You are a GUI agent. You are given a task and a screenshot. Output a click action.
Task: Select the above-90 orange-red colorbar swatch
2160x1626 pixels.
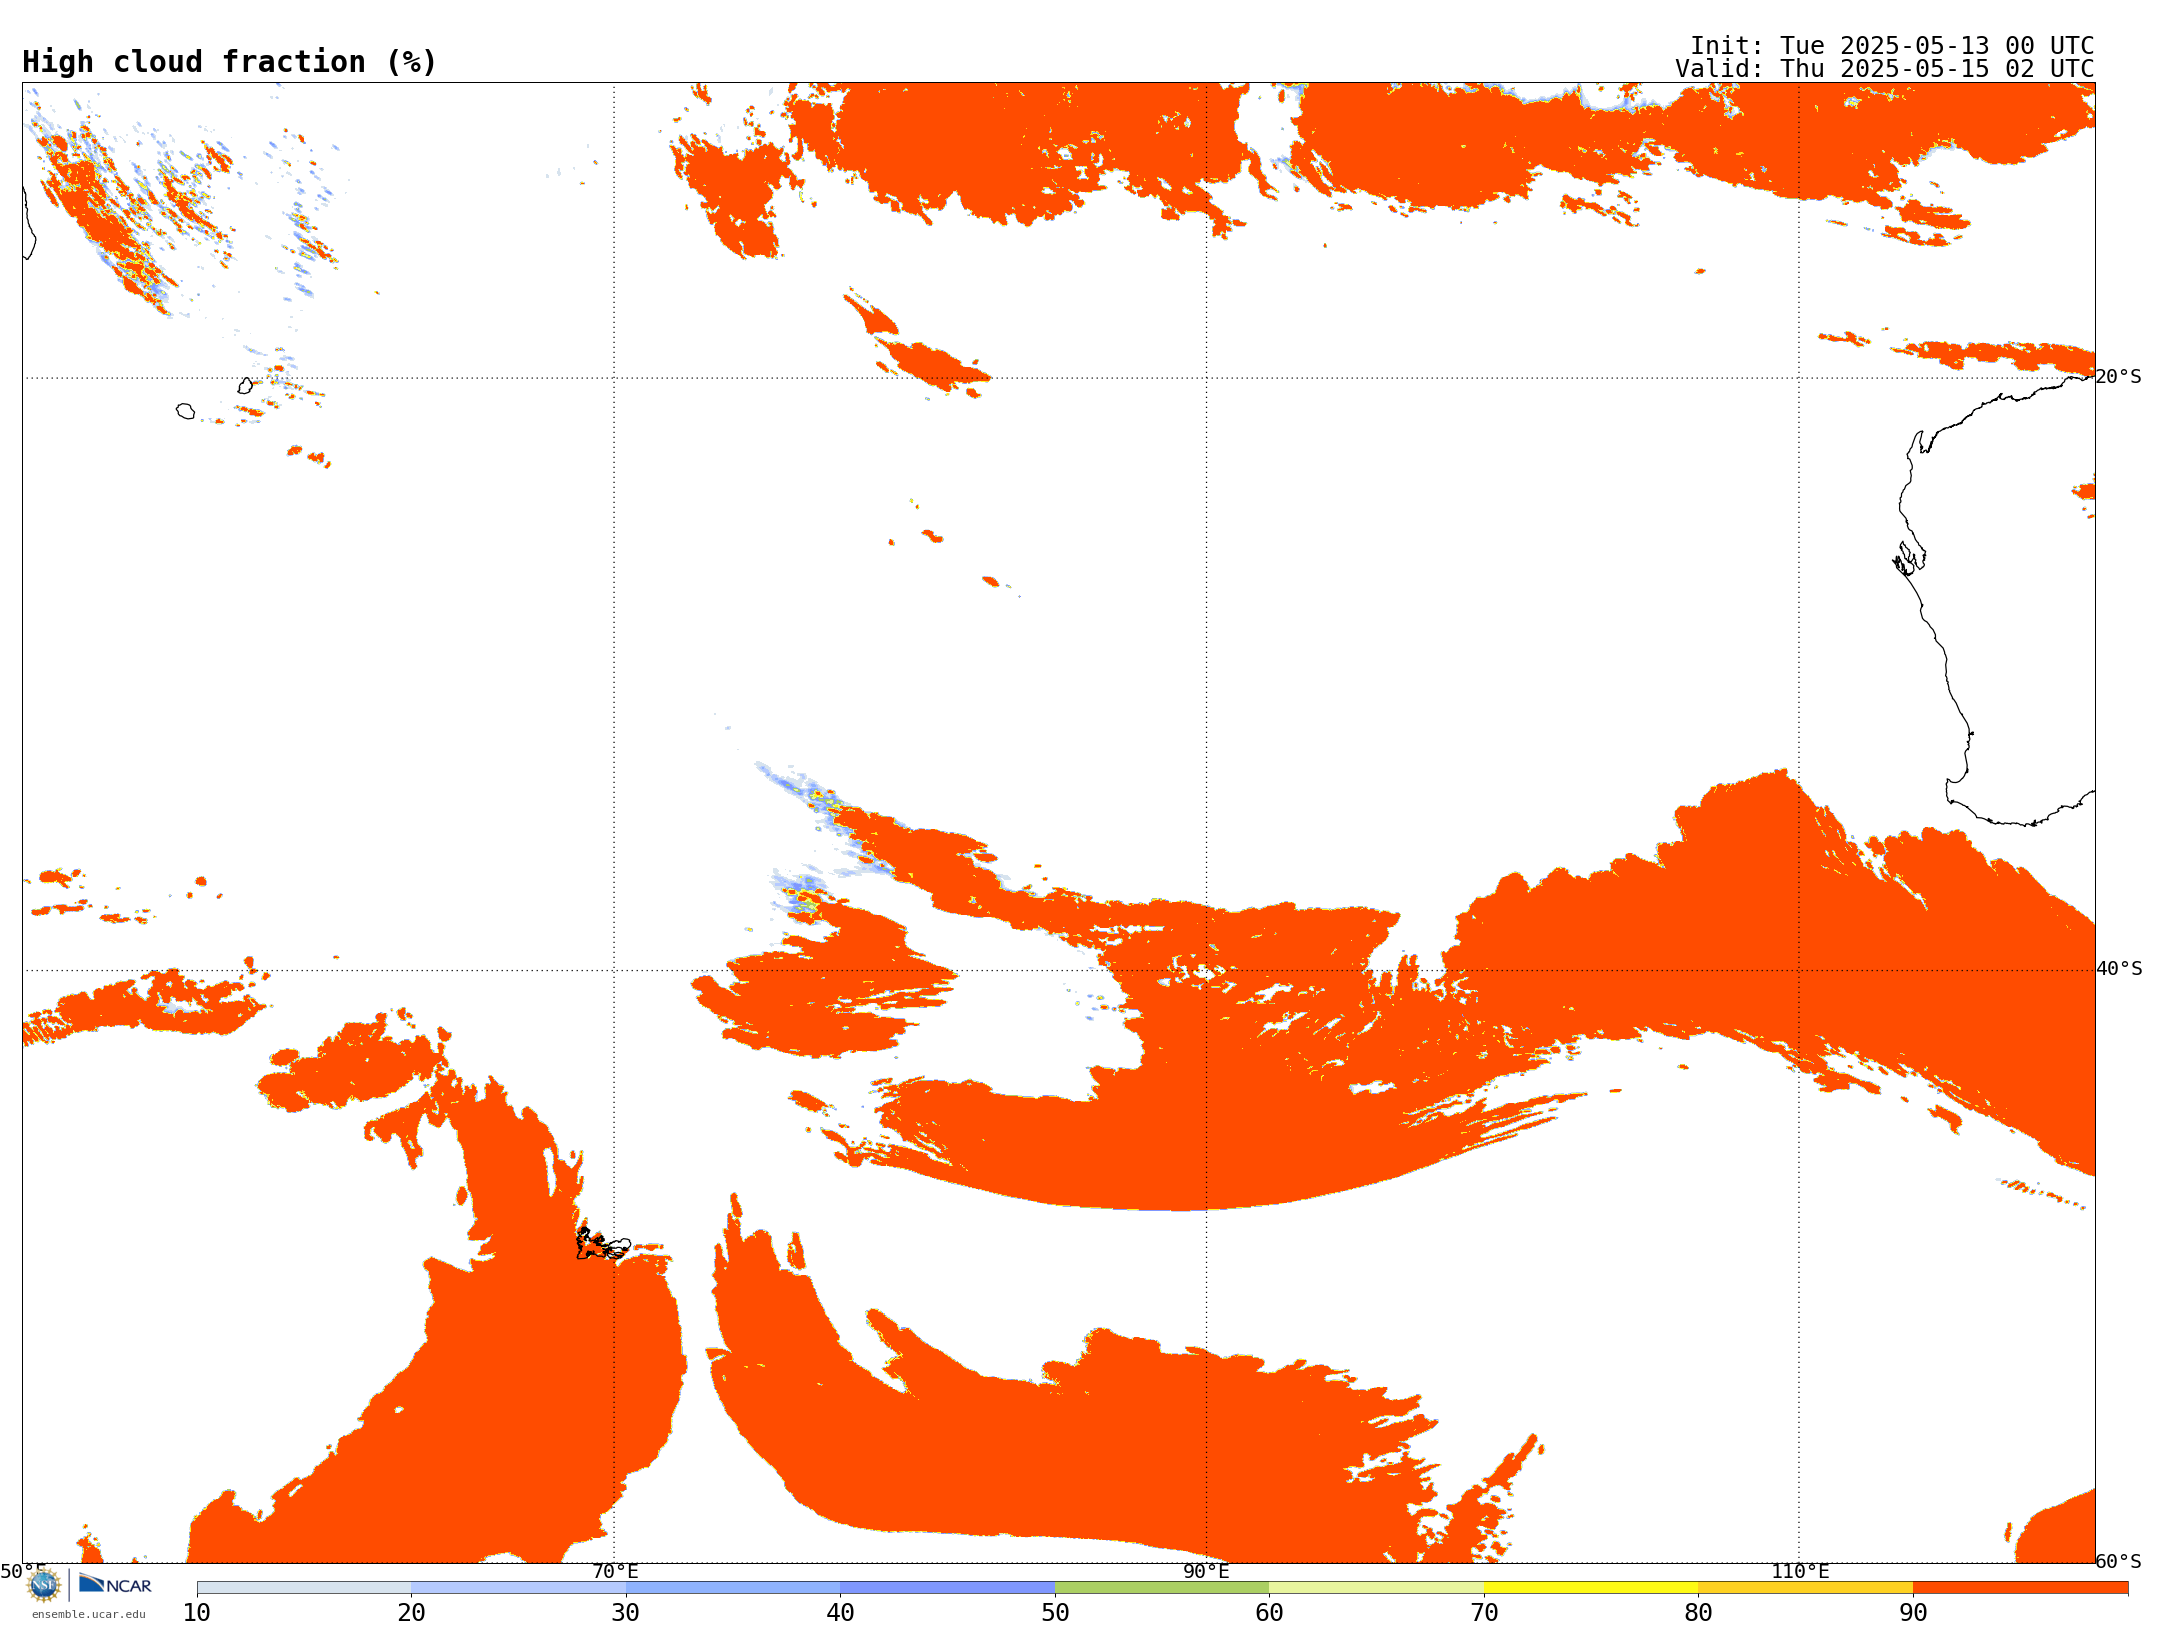(2020, 1587)
